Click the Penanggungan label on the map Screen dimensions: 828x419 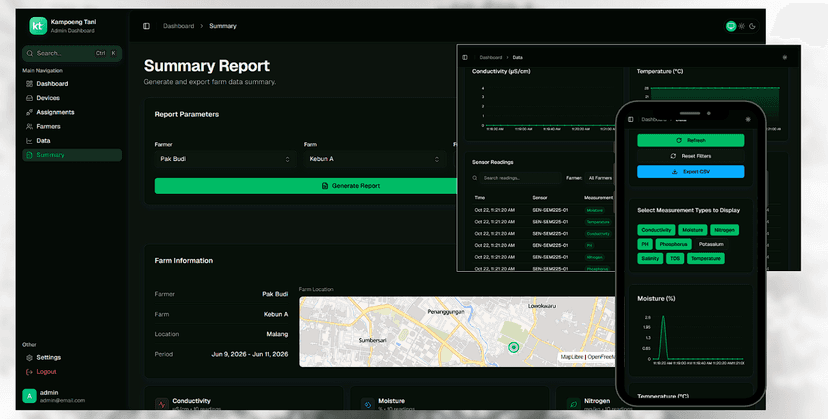tap(446, 312)
